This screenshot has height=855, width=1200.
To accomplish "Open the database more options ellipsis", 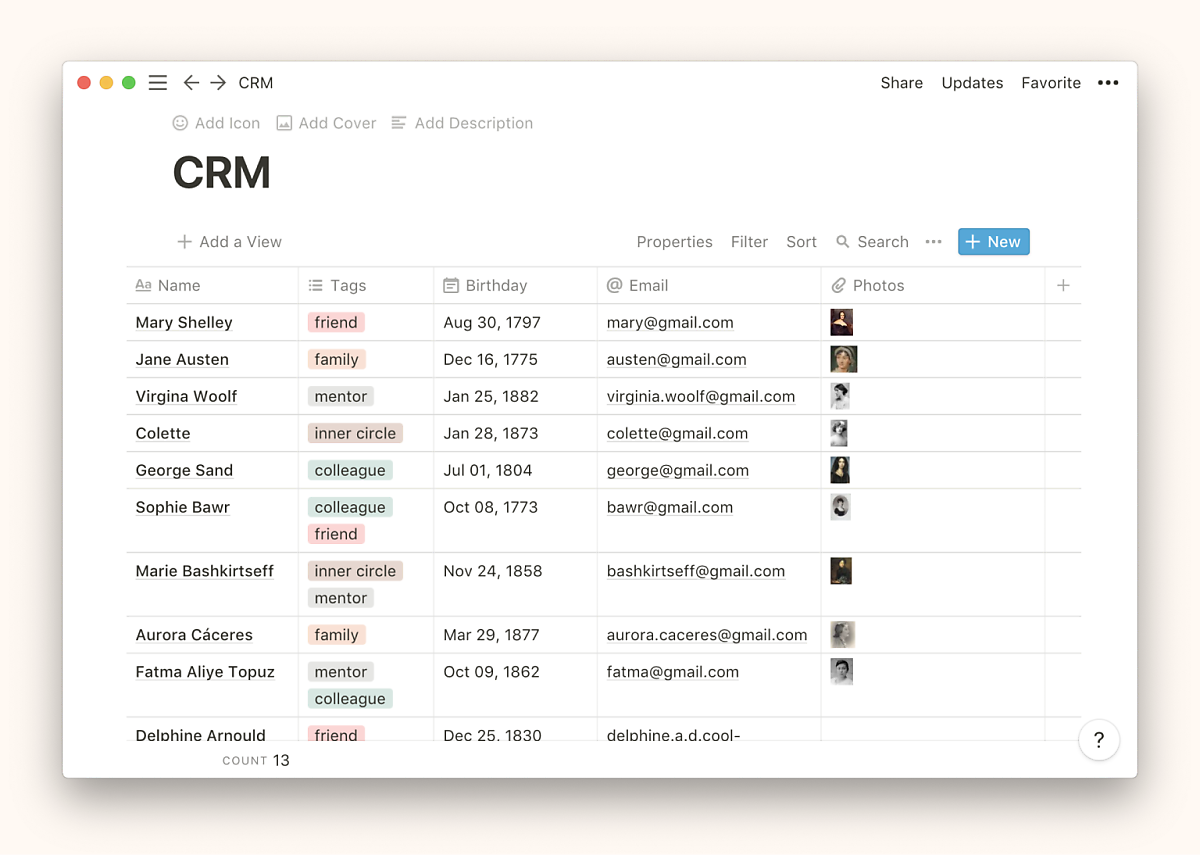I will (x=933, y=242).
